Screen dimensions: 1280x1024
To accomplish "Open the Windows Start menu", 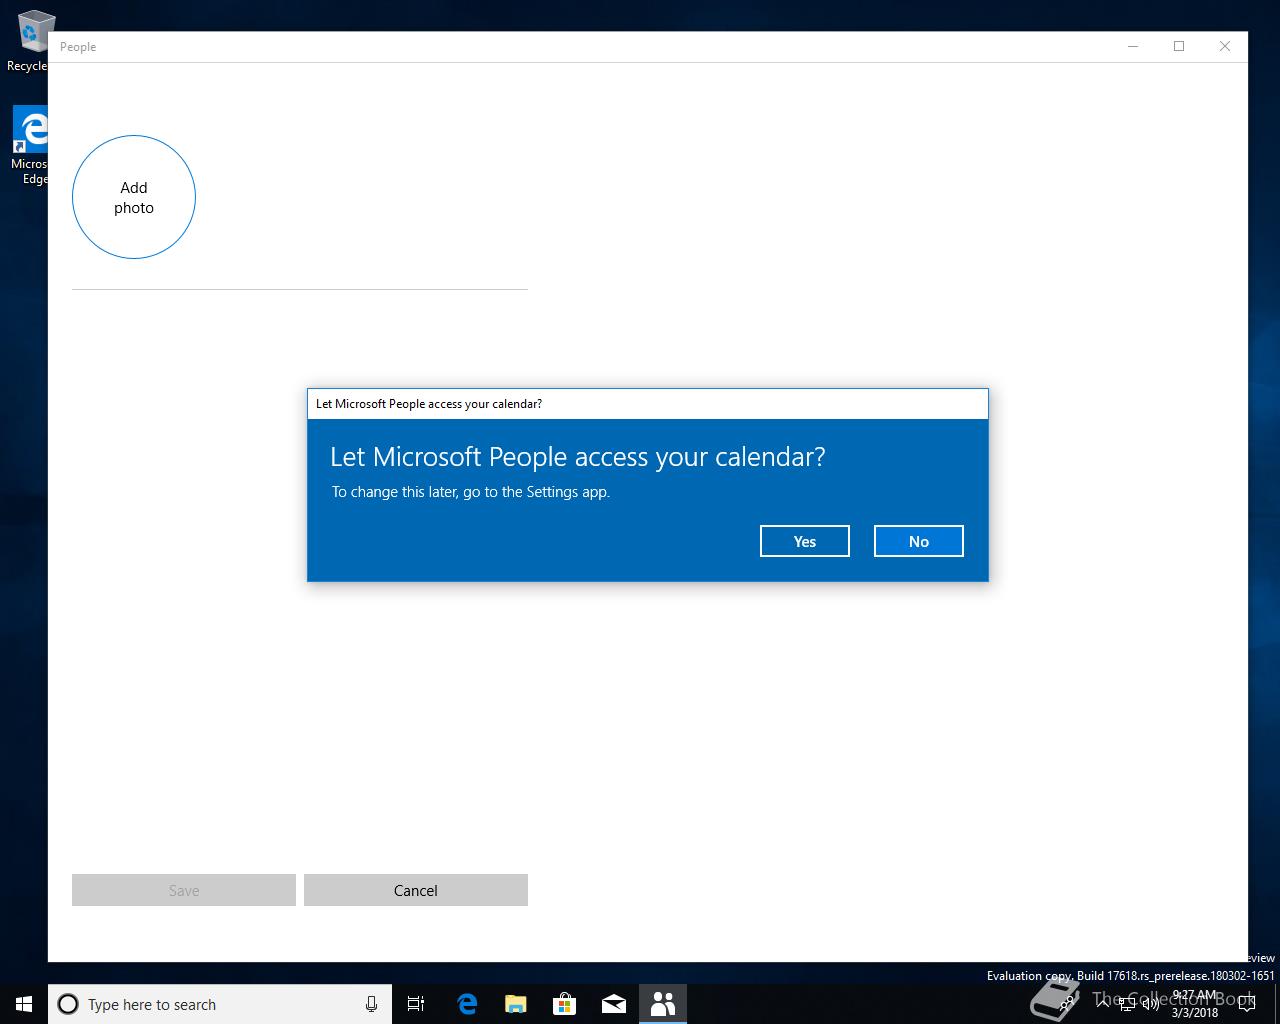I will pos(24,1004).
